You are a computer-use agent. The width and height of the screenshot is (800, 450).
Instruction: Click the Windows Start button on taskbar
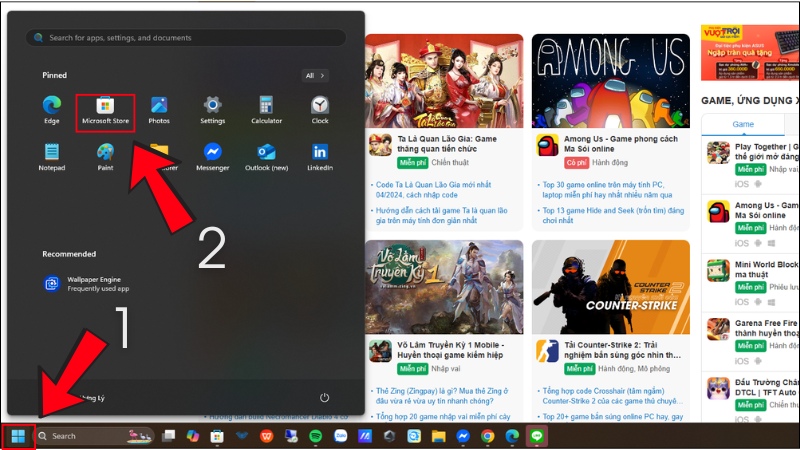click(x=18, y=436)
